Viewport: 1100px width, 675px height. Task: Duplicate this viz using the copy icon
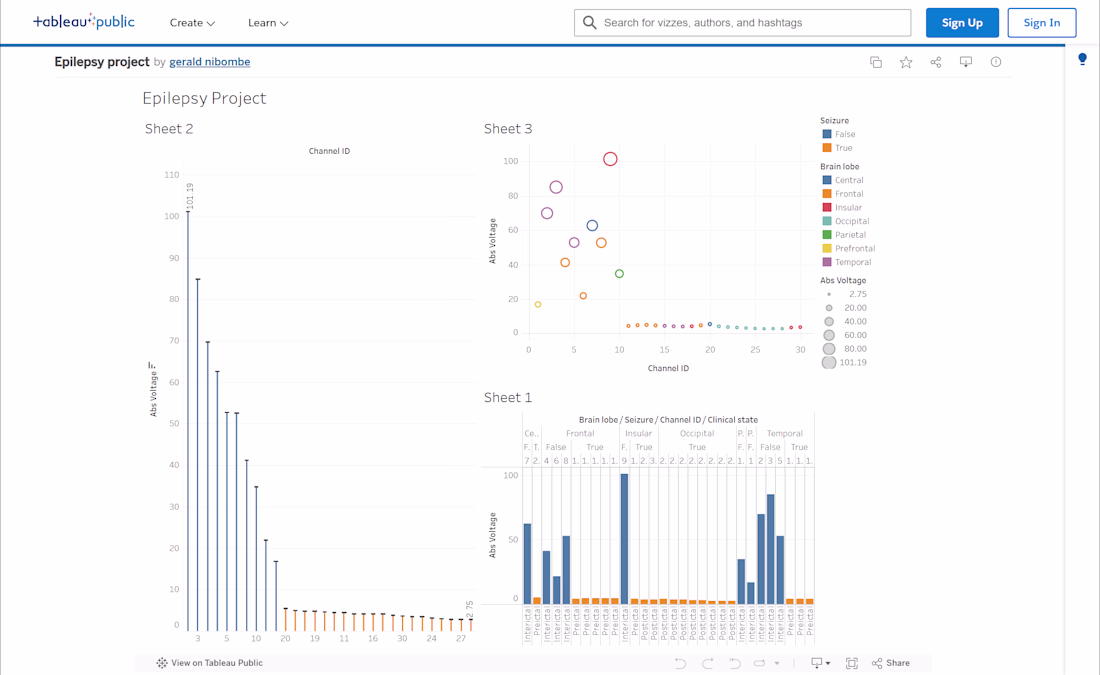(x=876, y=62)
